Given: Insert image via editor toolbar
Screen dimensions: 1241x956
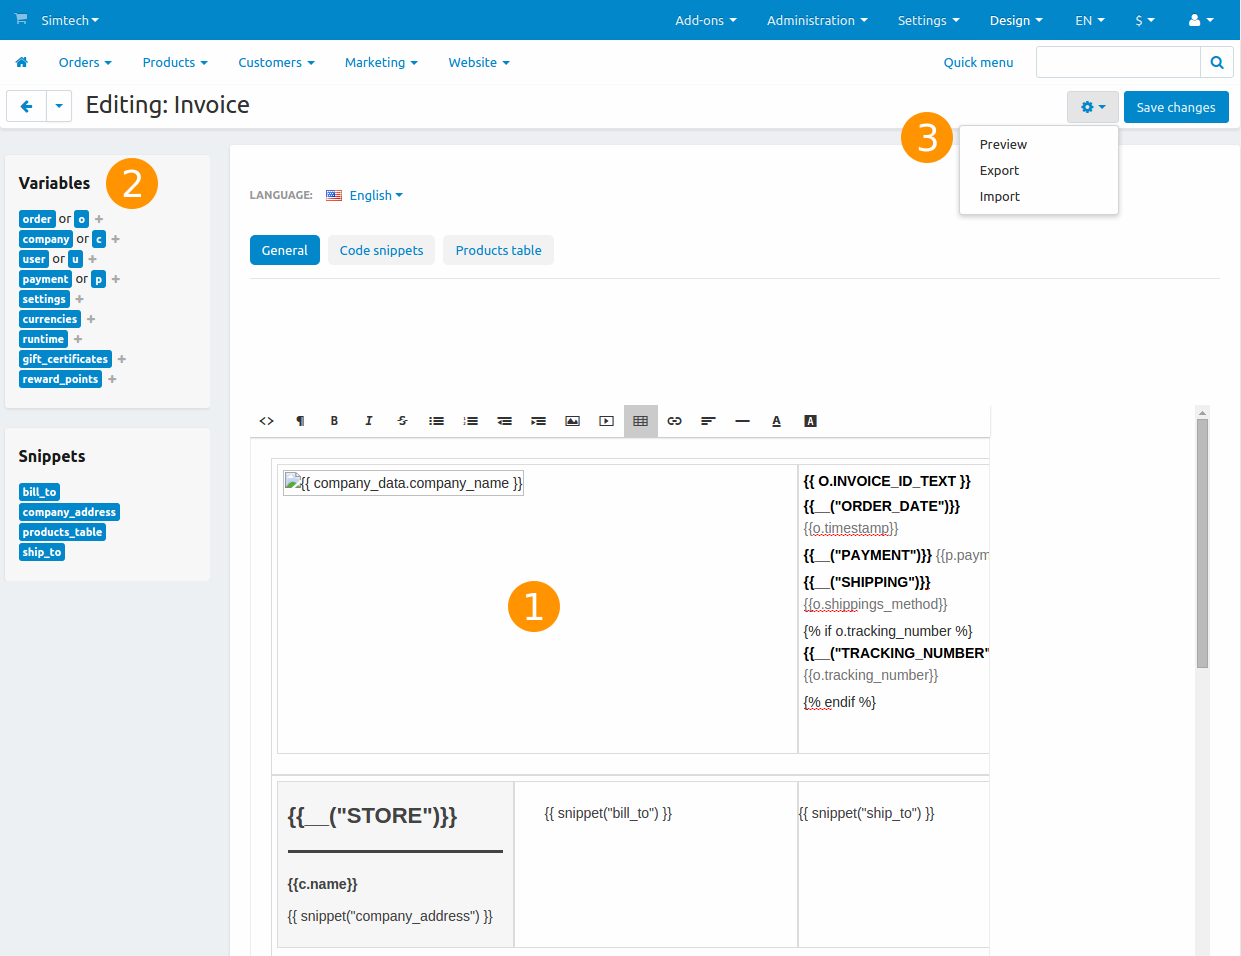Looking at the screenshot, I should click(572, 421).
